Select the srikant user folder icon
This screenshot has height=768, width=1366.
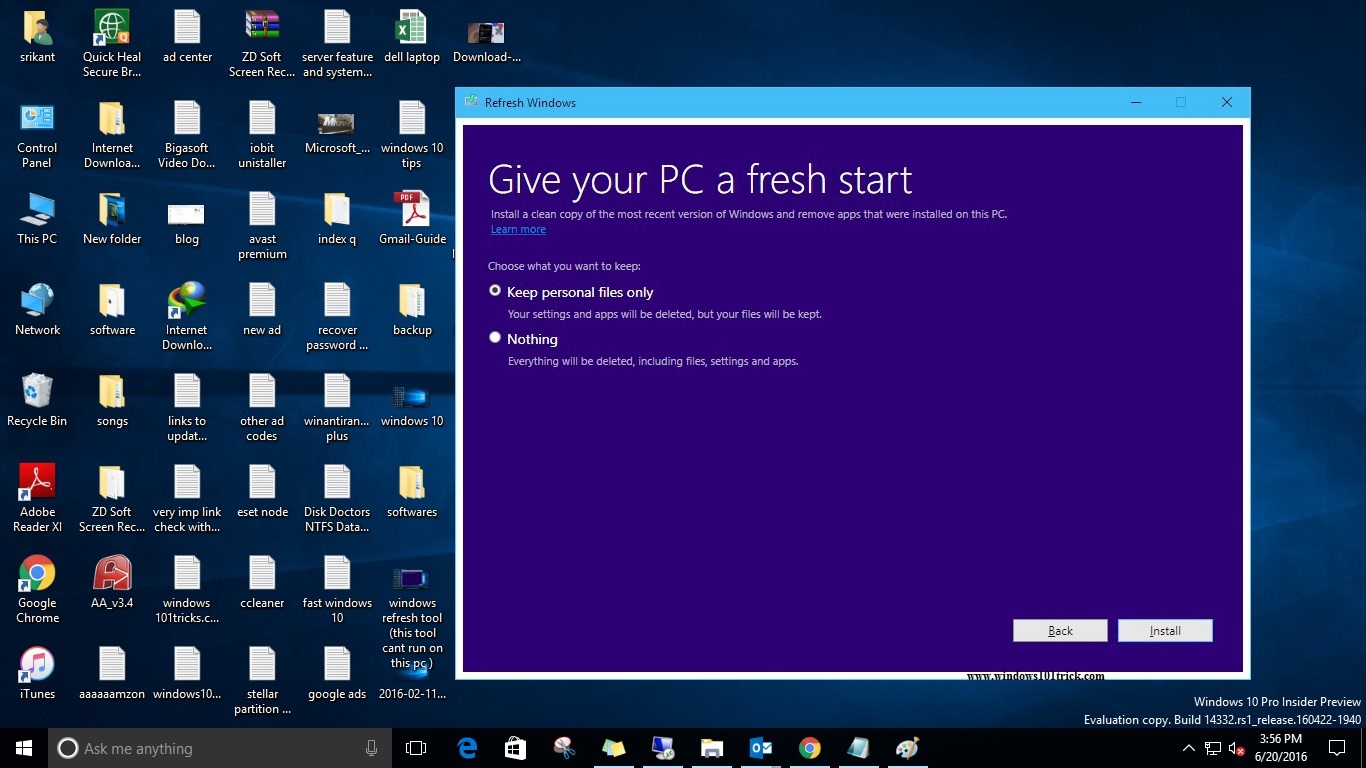coord(37,37)
